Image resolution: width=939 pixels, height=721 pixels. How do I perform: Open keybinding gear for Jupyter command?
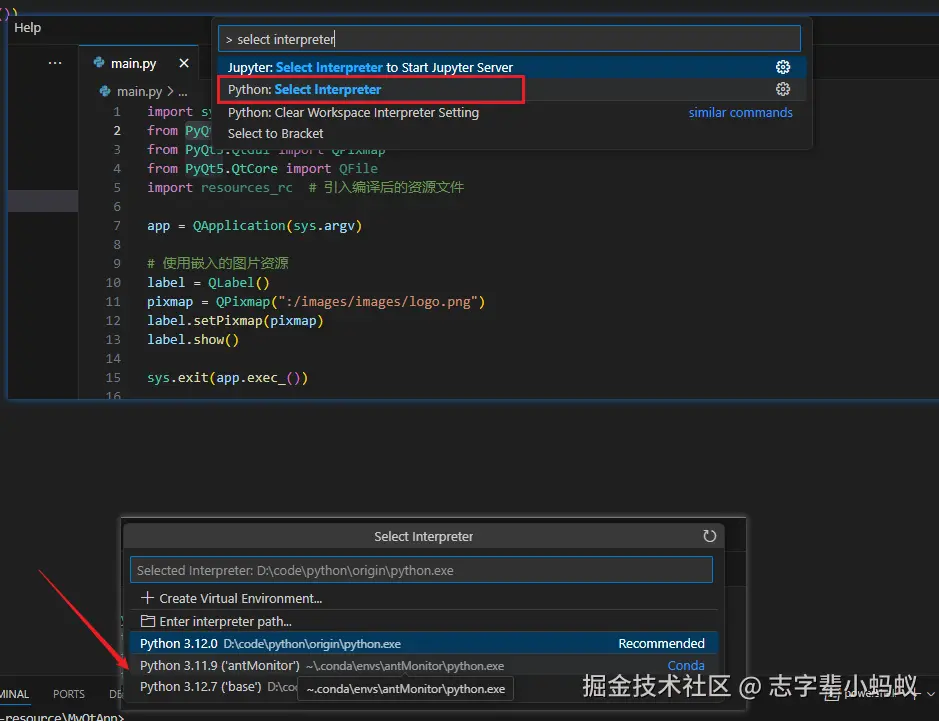click(x=783, y=67)
